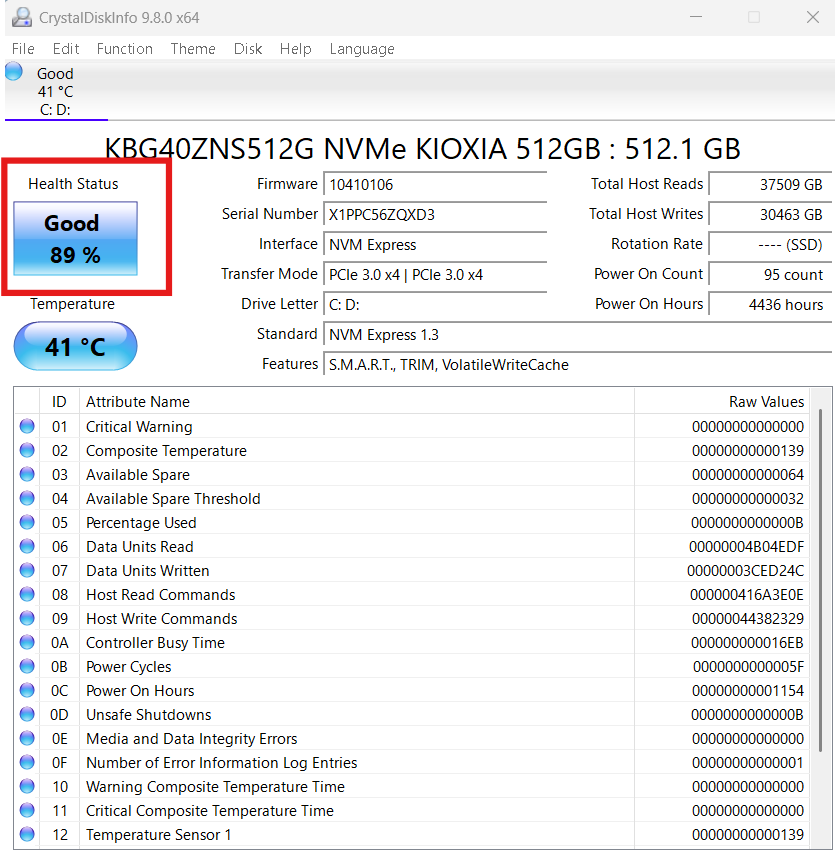The height and width of the screenshot is (852, 835).
Task: Open the Function menu
Action: [x=124, y=48]
